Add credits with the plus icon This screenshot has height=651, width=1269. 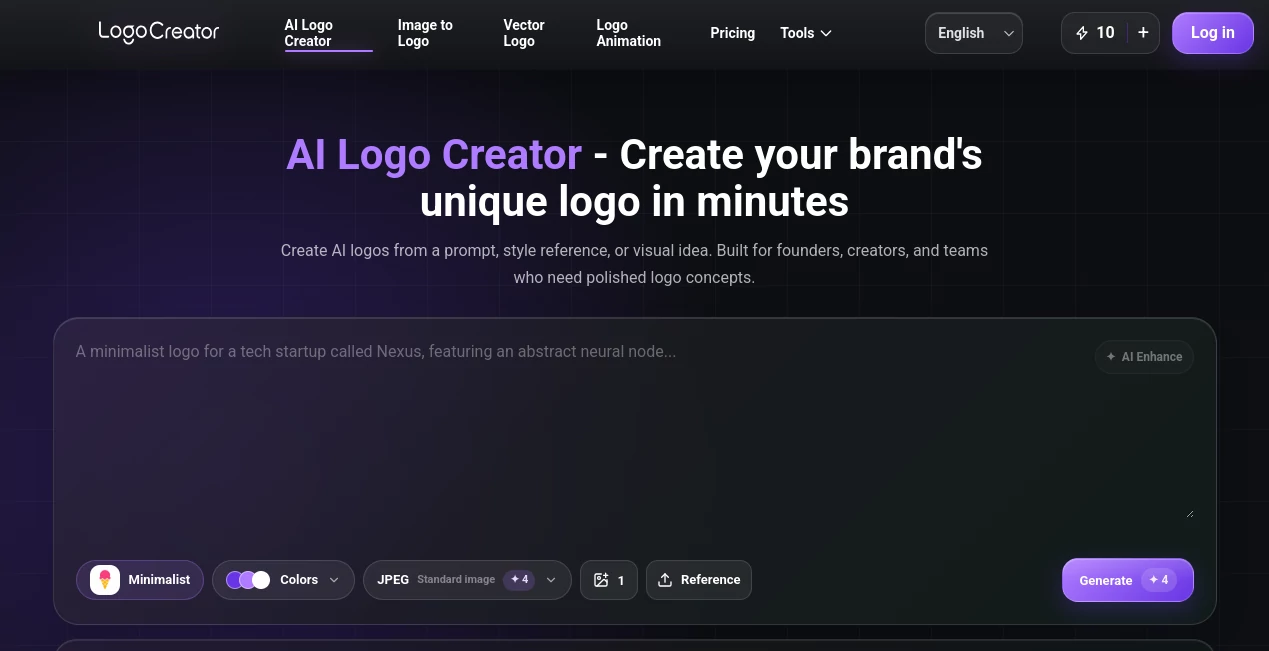click(1143, 33)
